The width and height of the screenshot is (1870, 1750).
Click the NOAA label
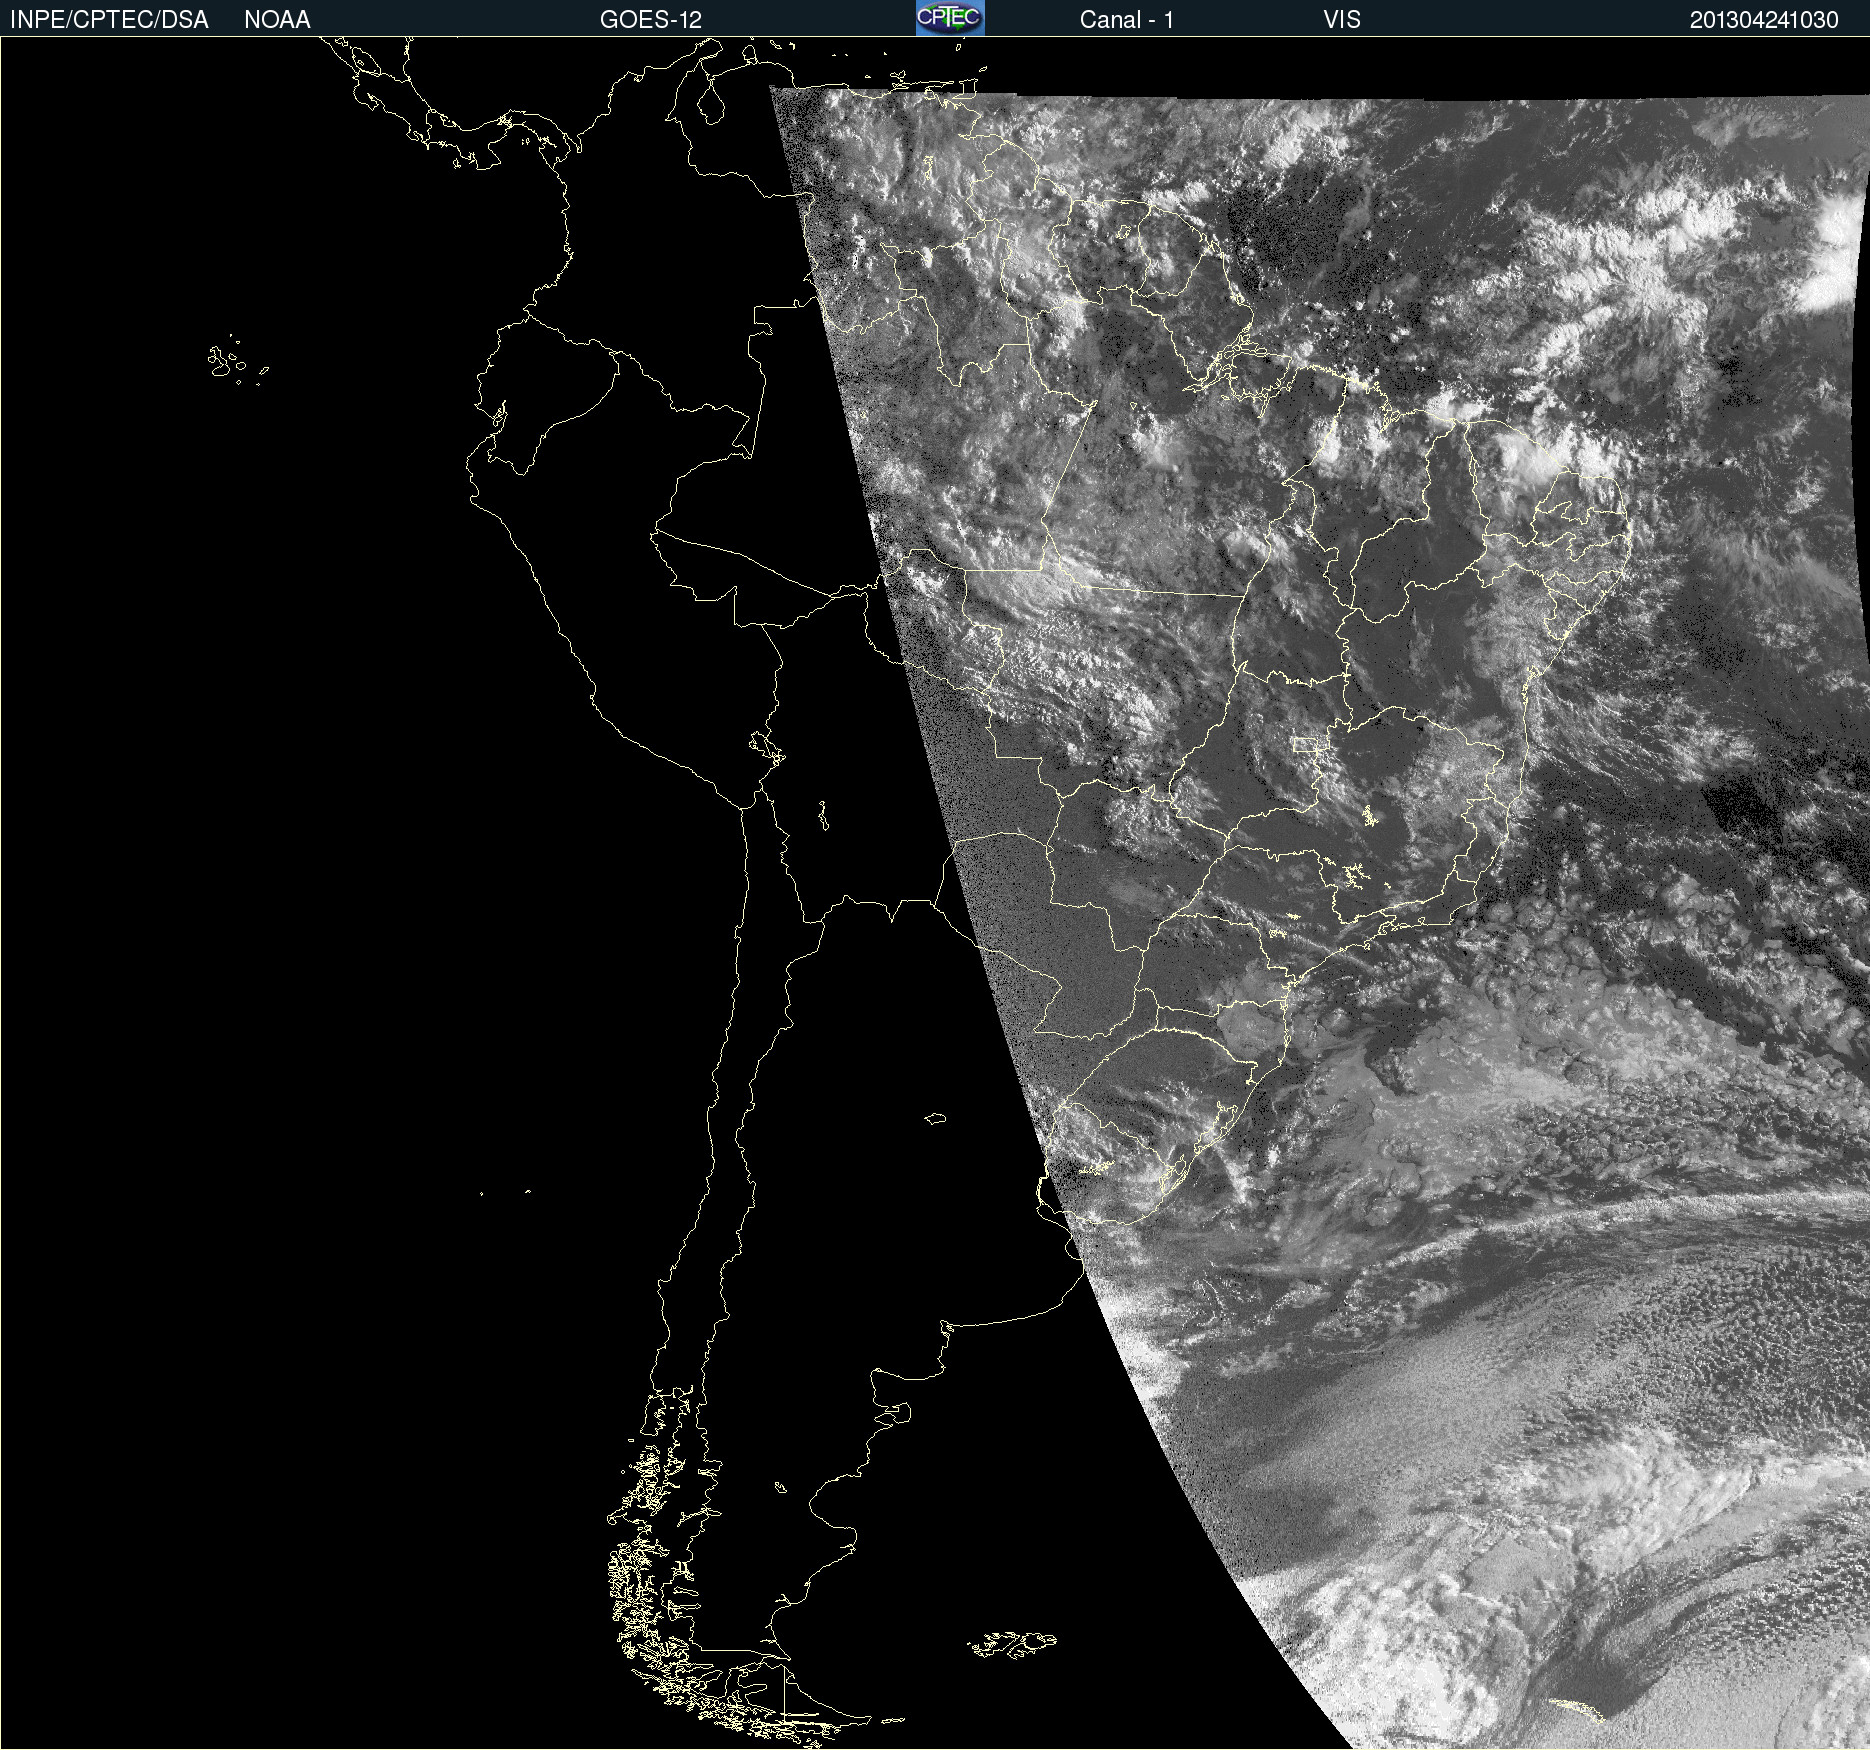click(277, 20)
